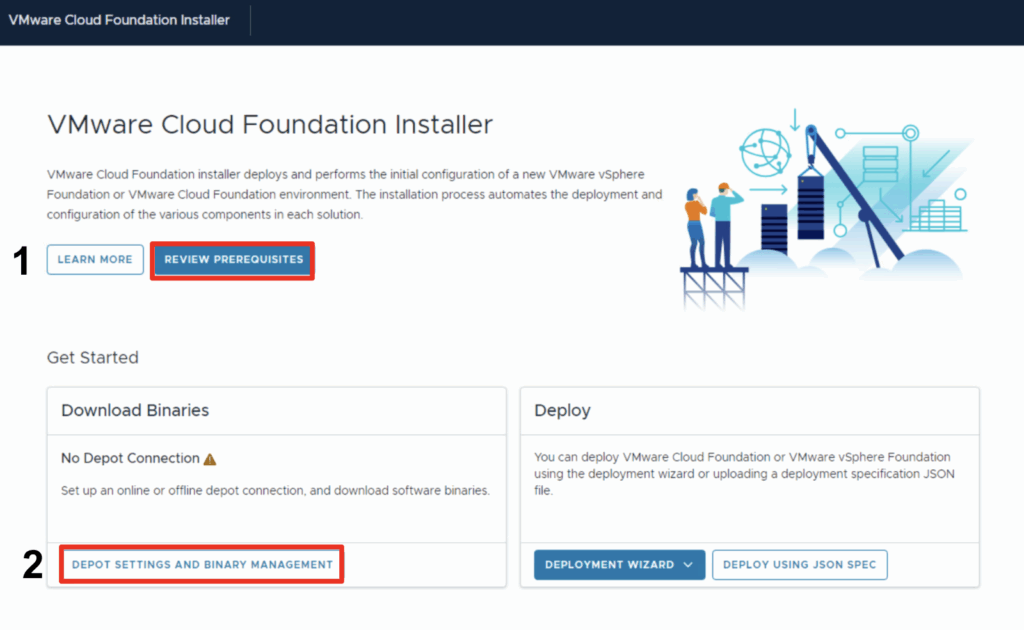Image resolution: width=1024 pixels, height=630 pixels.
Task: Choose Deploy Using JSON Spec
Action: pos(799,565)
